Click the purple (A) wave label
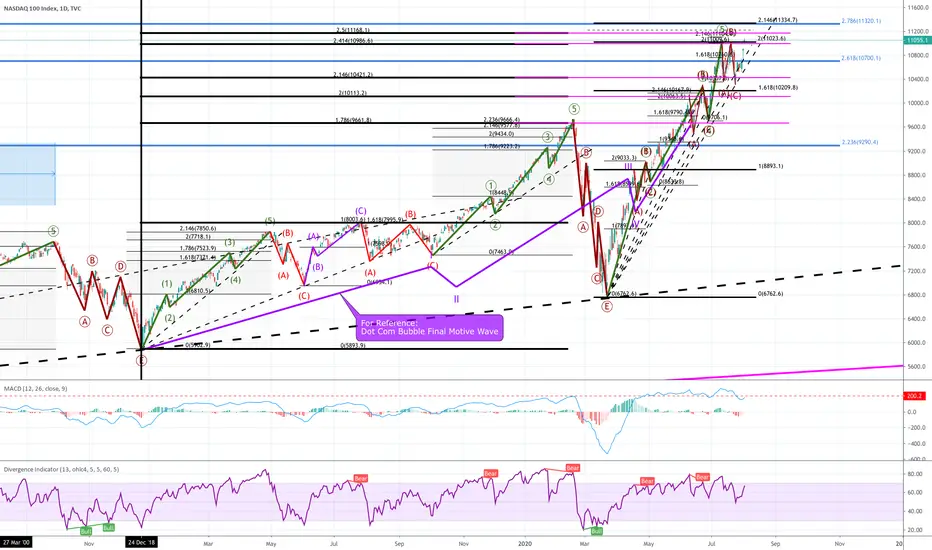Screen dimensions: 932x550 [x=313, y=237]
